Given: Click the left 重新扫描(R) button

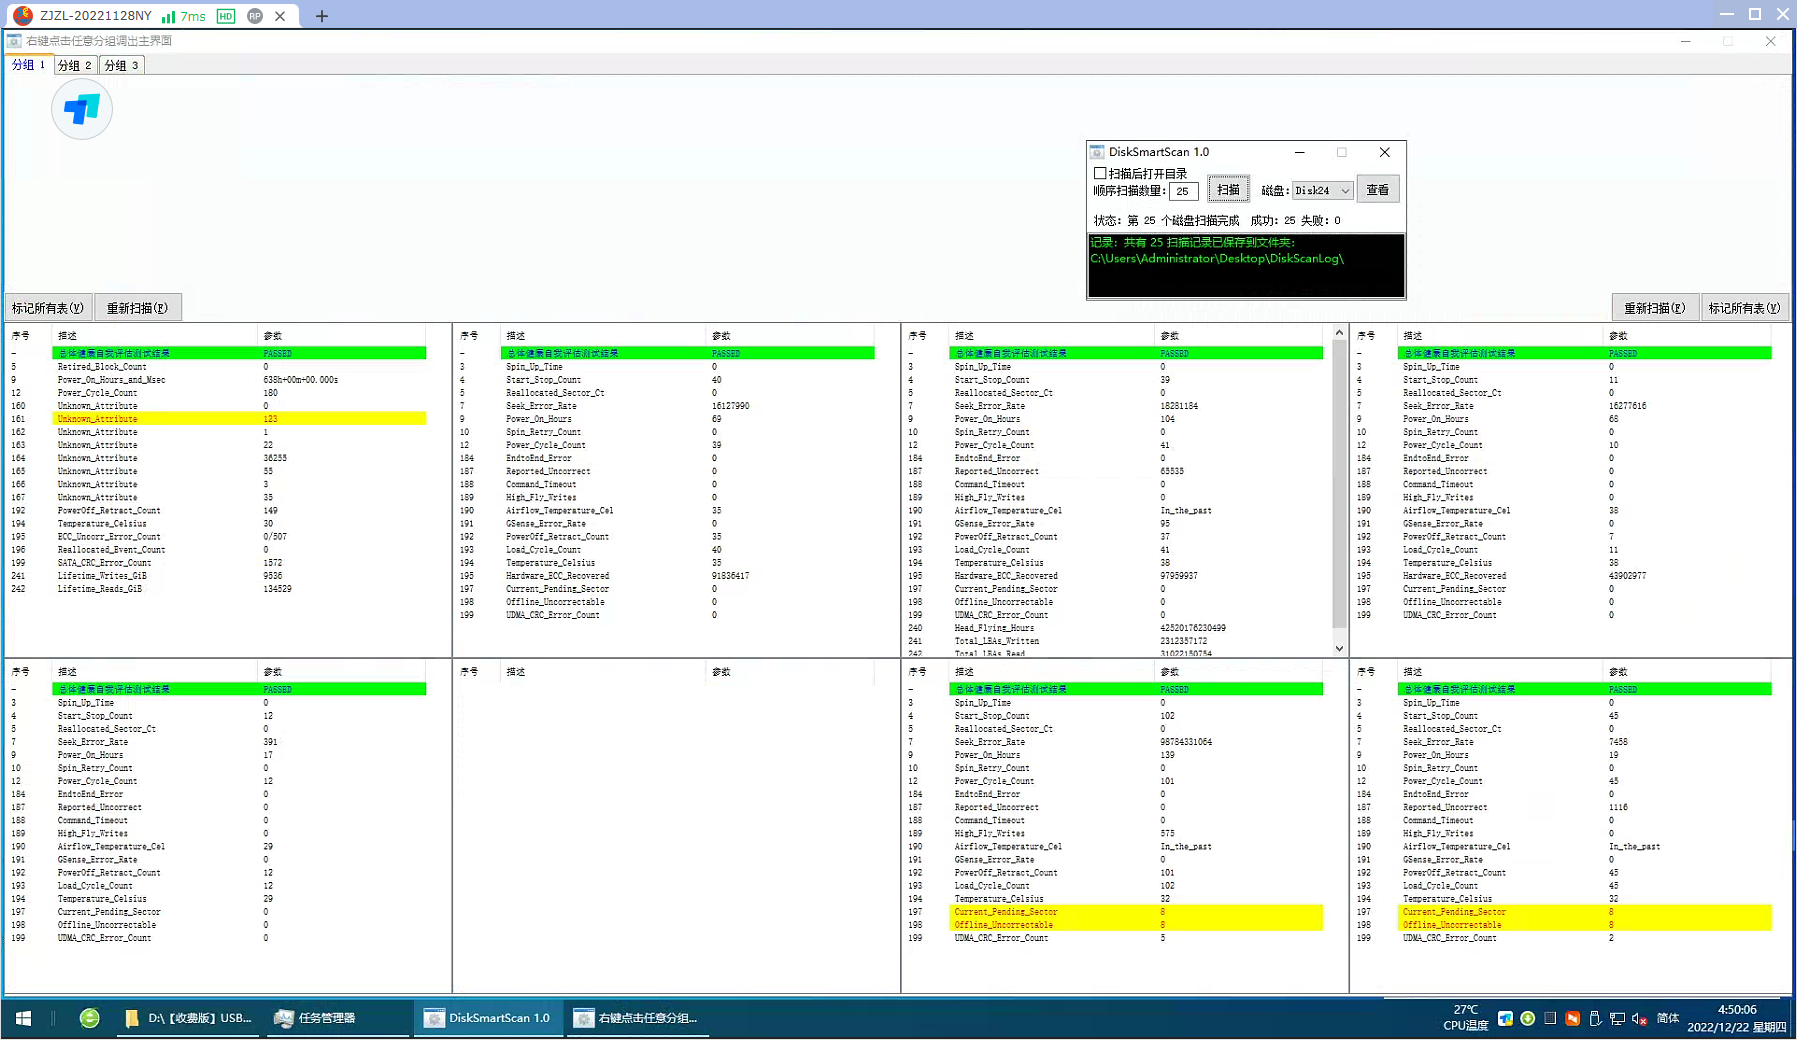Looking at the screenshot, I should pos(138,308).
